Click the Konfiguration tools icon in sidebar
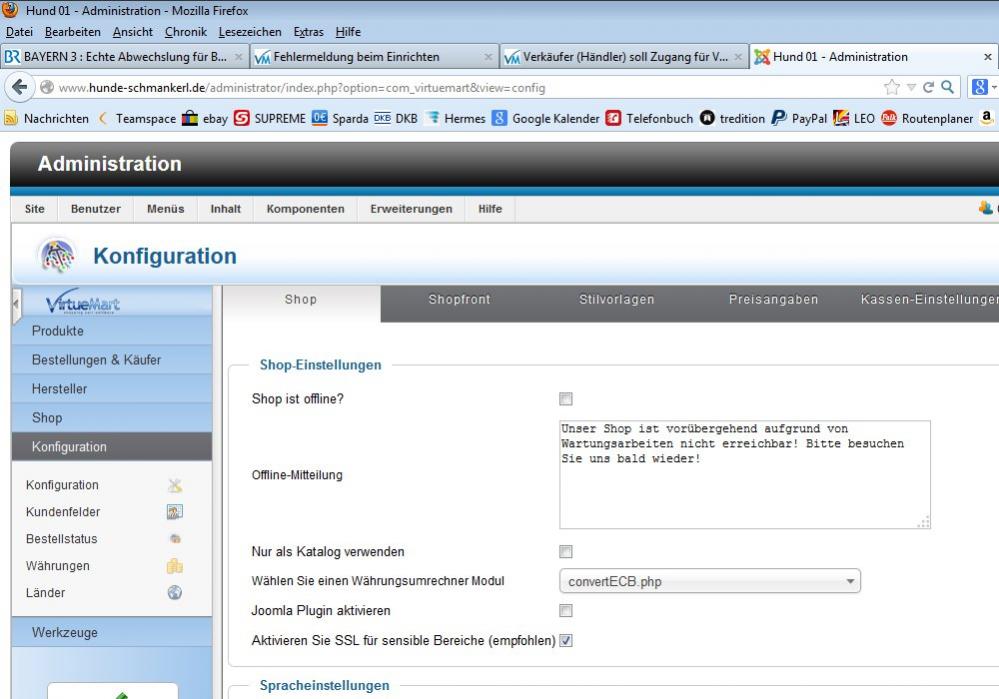The height and width of the screenshot is (699, 999). click(175, 485)
